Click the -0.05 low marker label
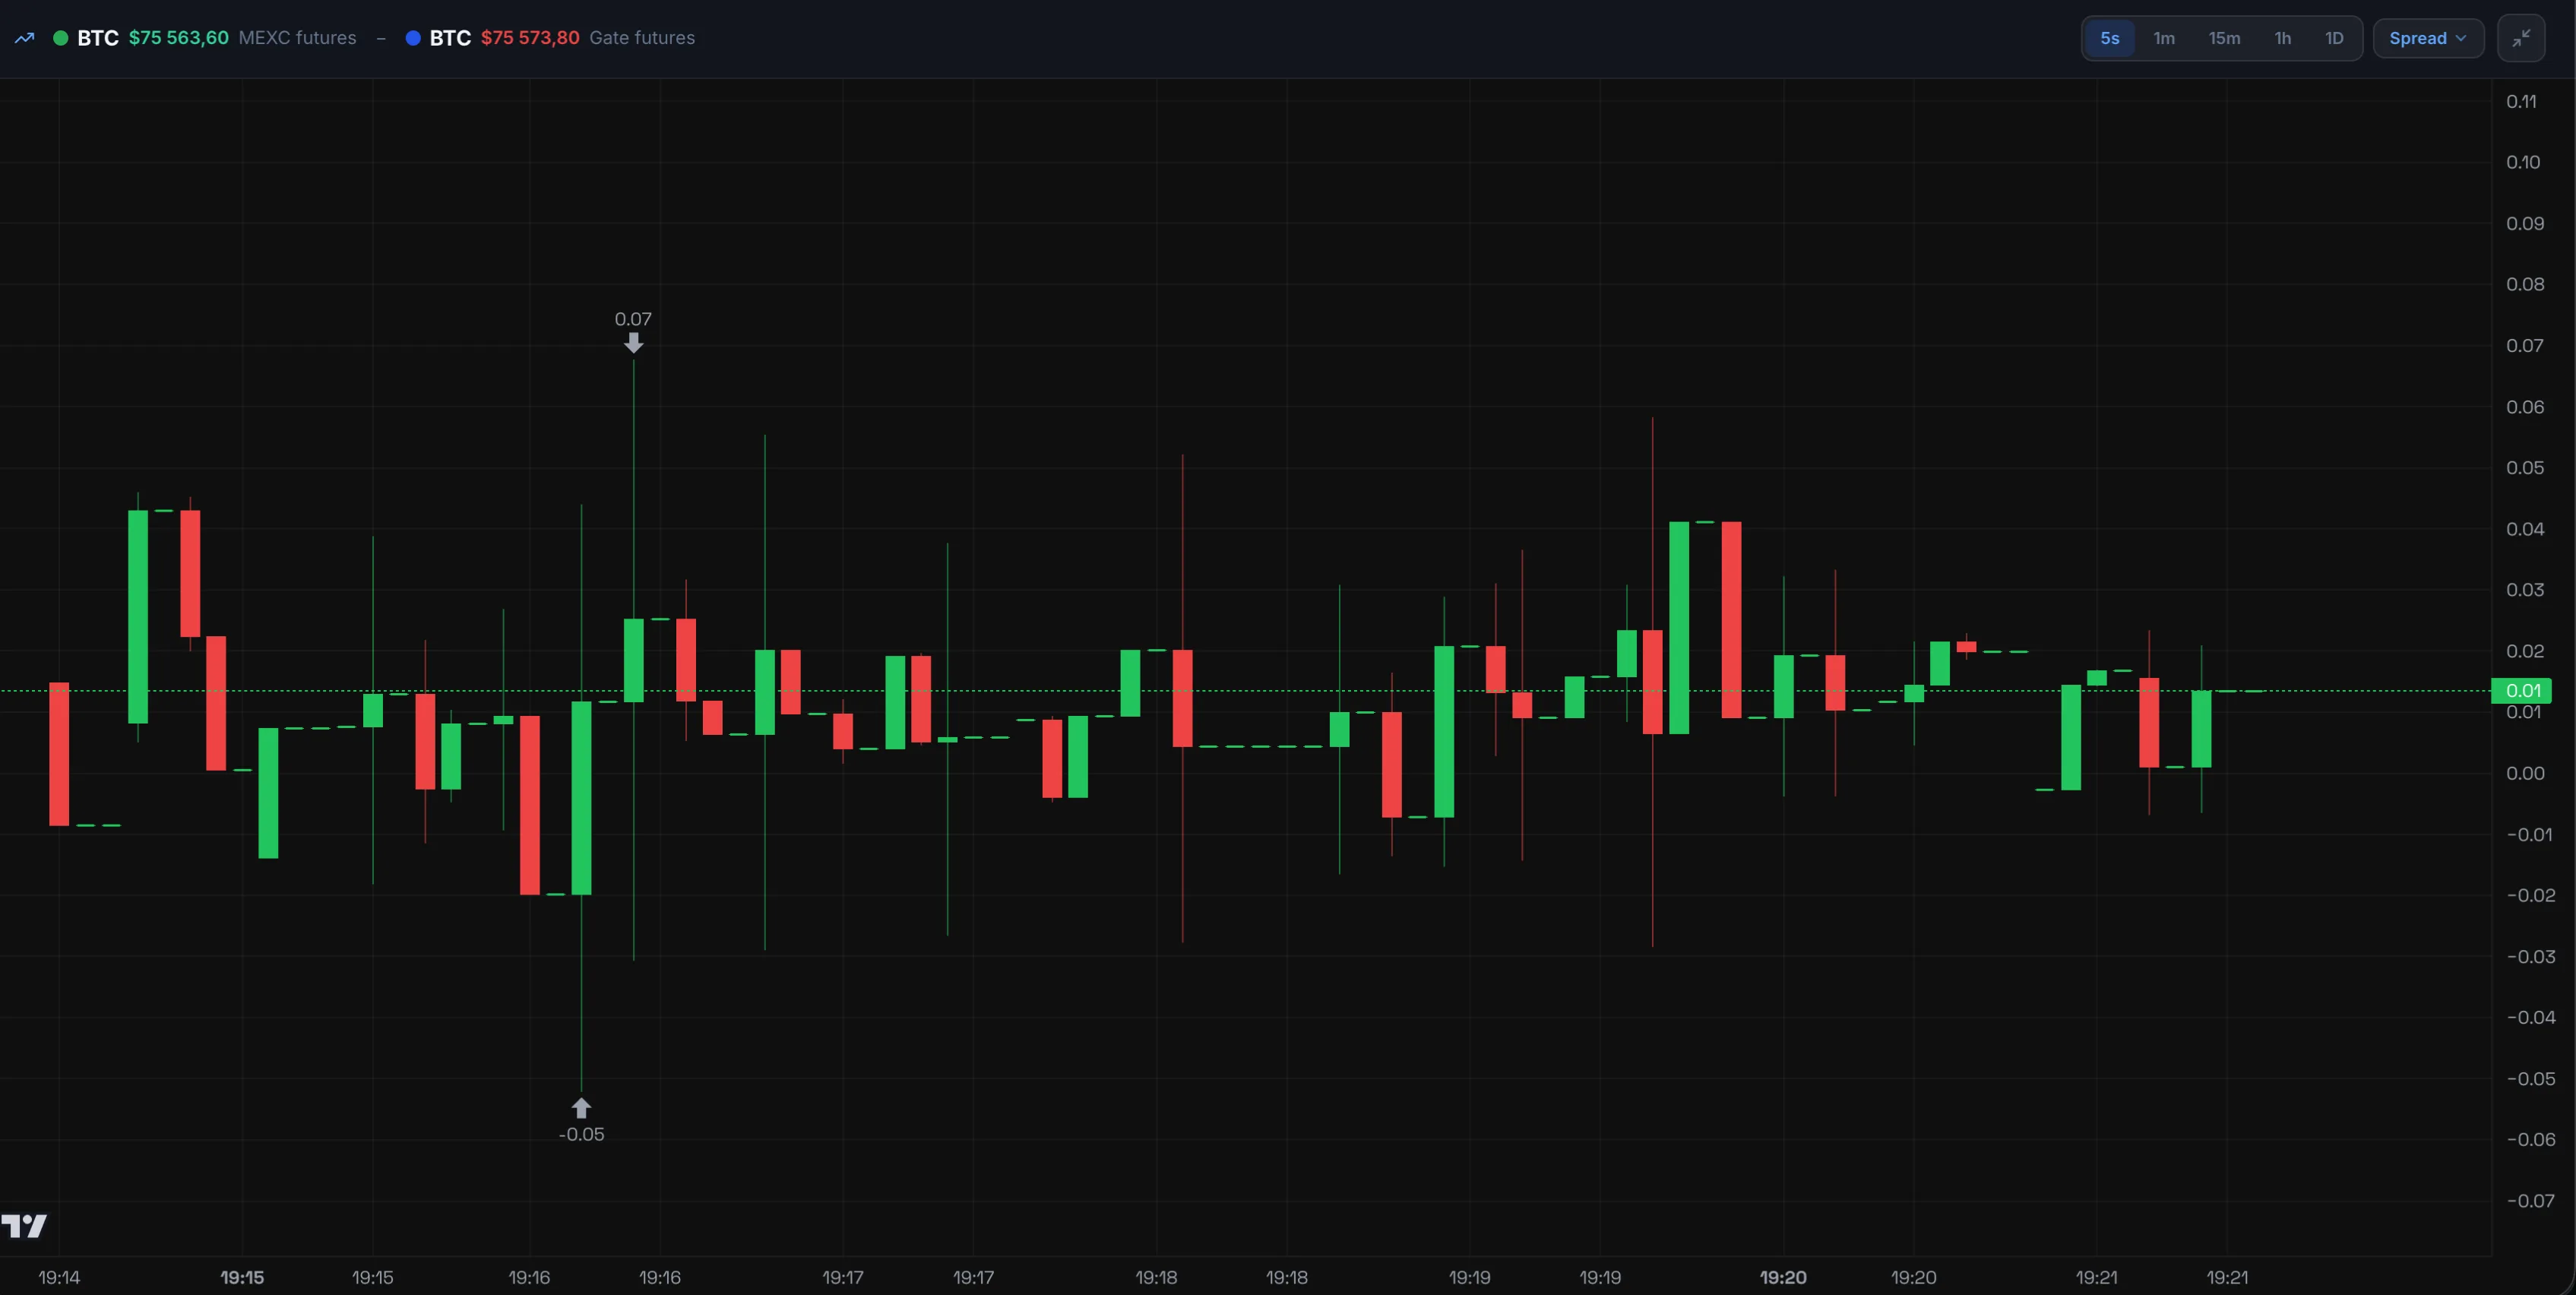The width and height of the screenshot is (2576, 1295). [x=581, y=1134]
